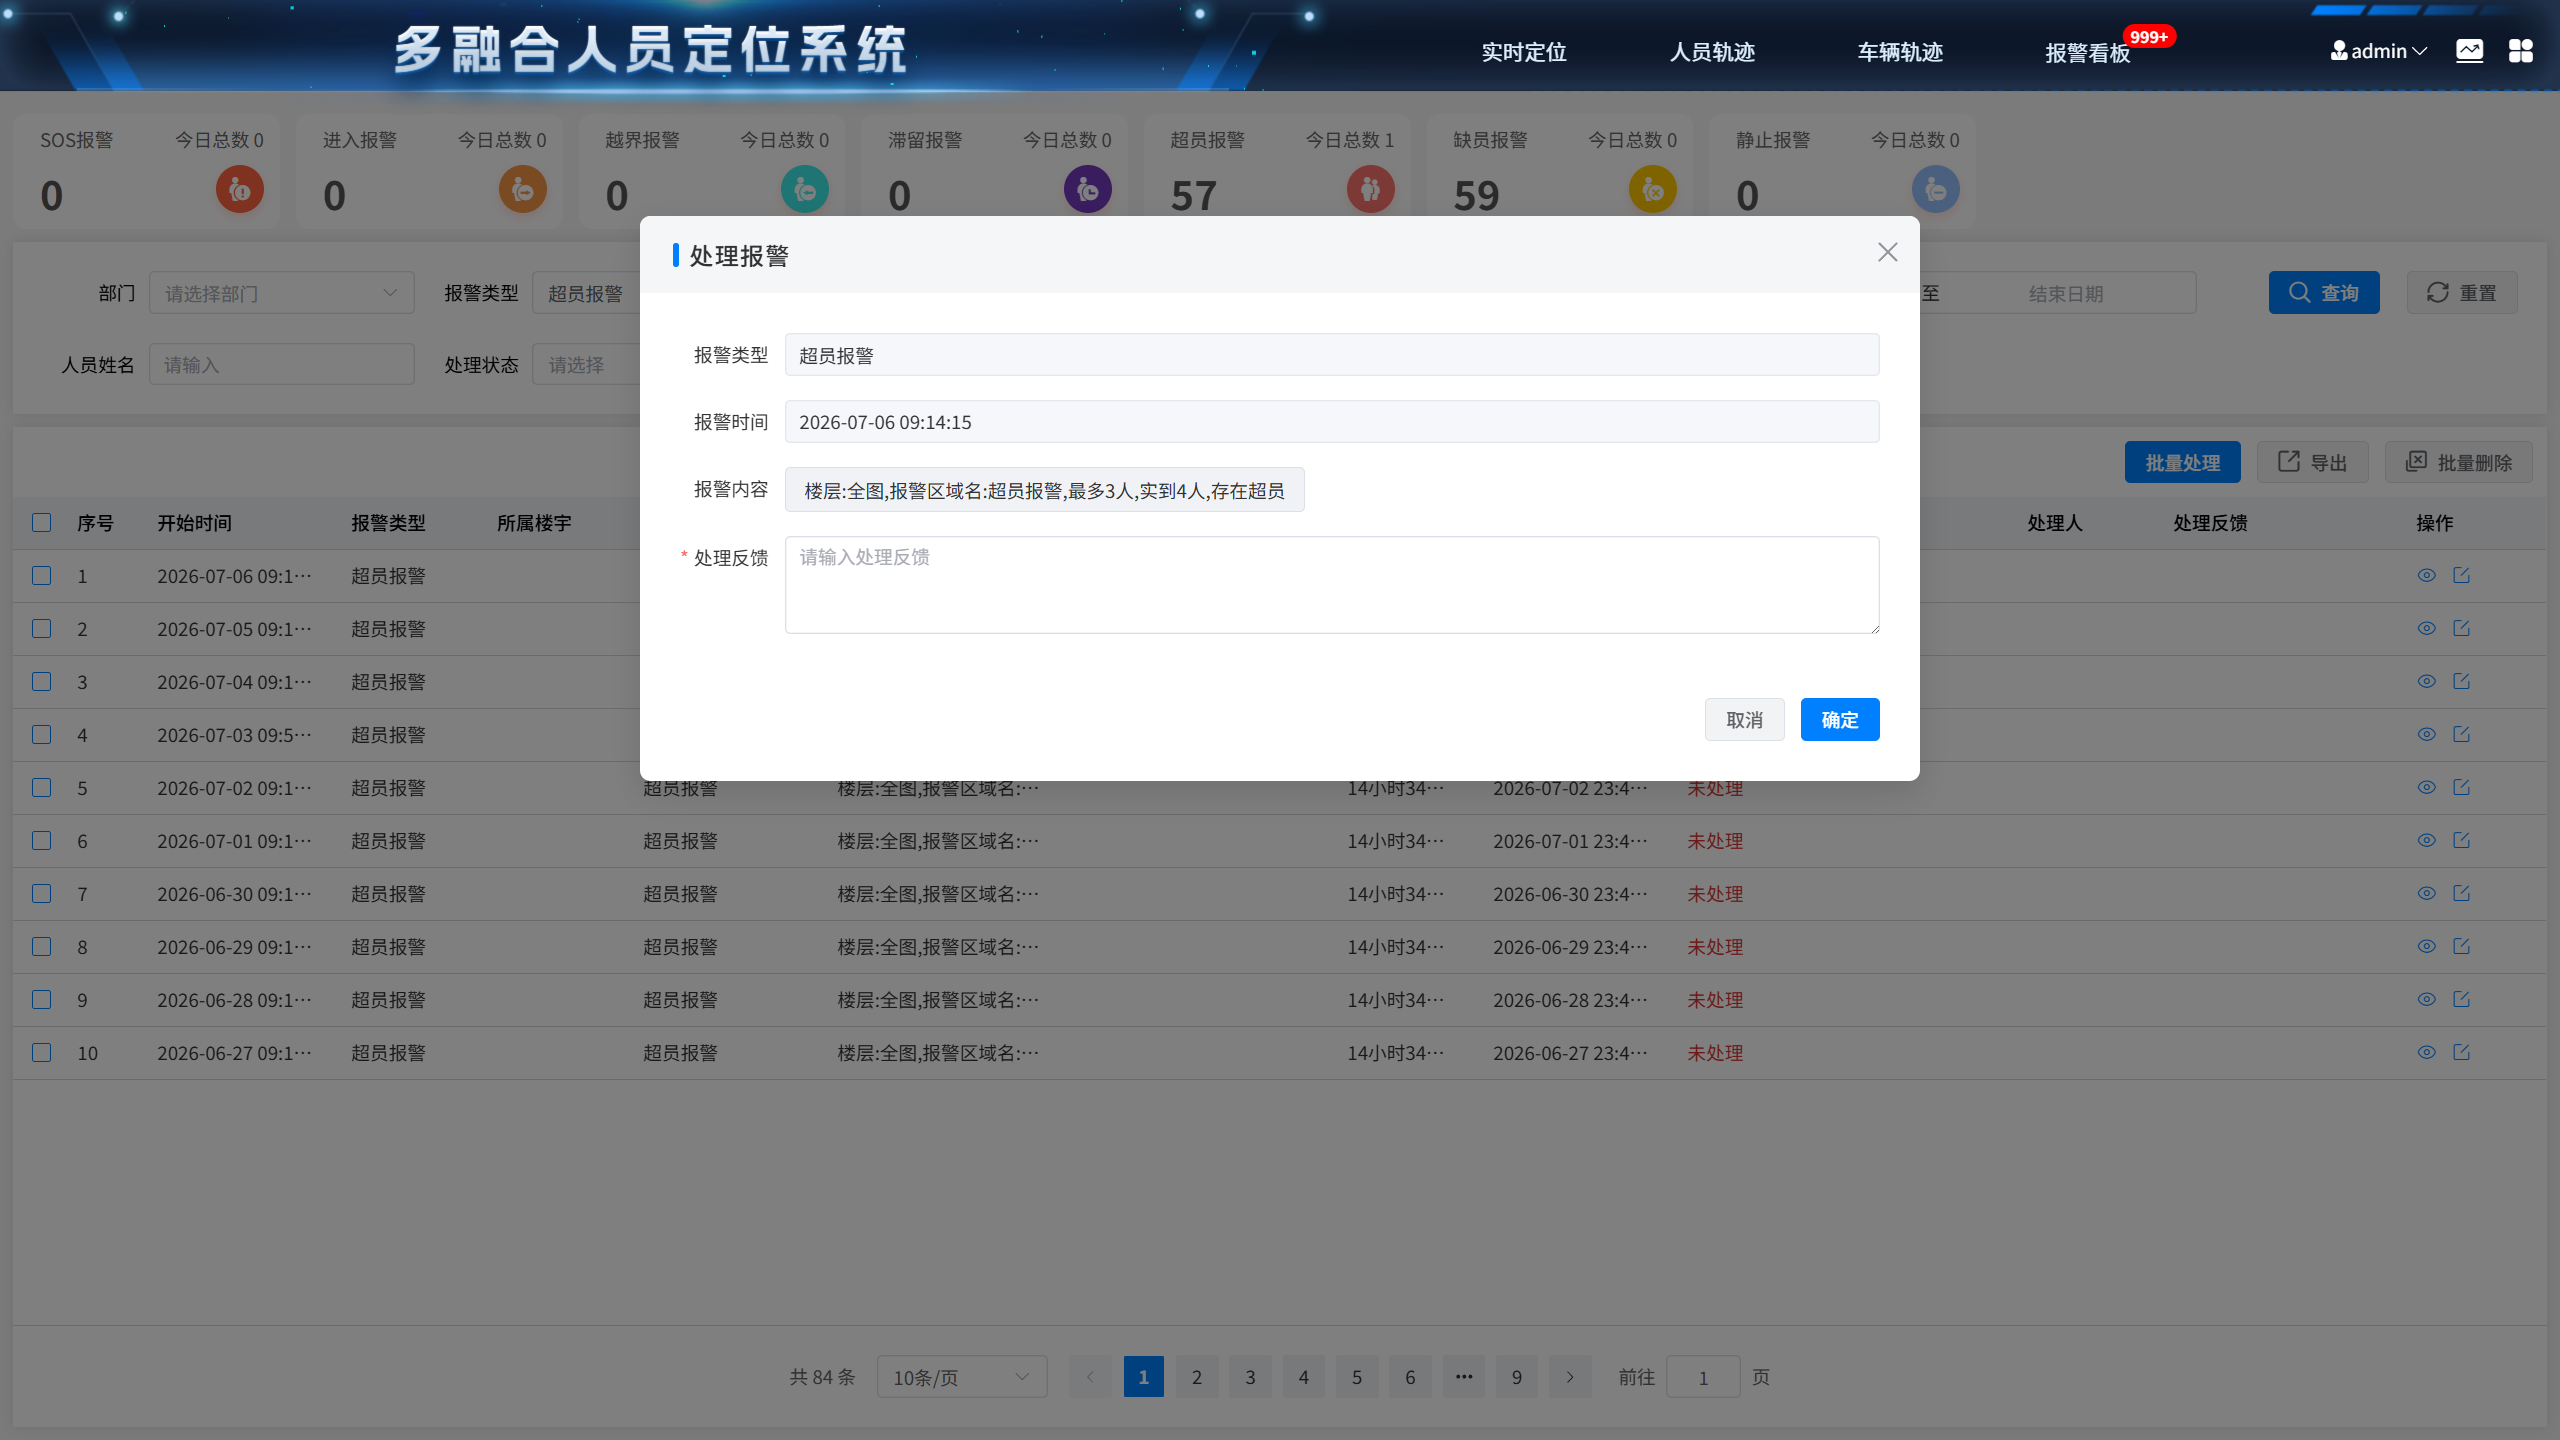Check the checkbox for row 5
Viewport: 2560px width, 1440px height.
pyautogui.click(x=41, y=787)
